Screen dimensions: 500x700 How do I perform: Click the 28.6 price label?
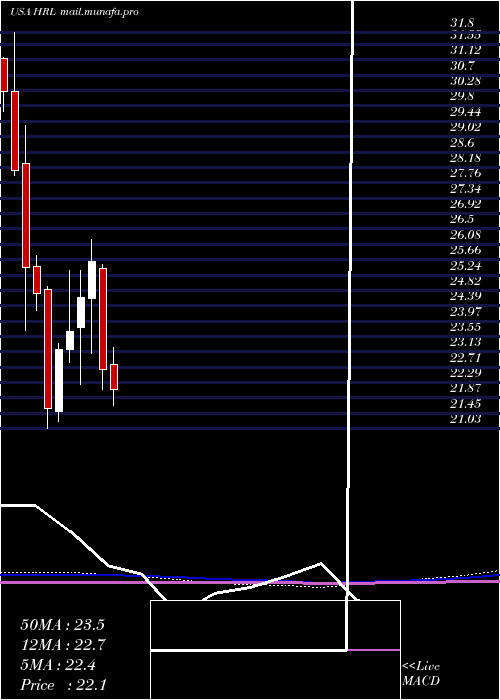(x=462, y=143)
